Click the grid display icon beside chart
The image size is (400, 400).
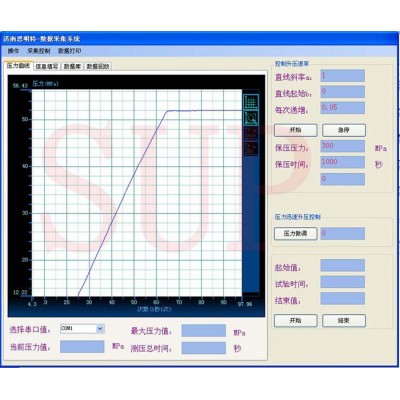coord(251,102)
